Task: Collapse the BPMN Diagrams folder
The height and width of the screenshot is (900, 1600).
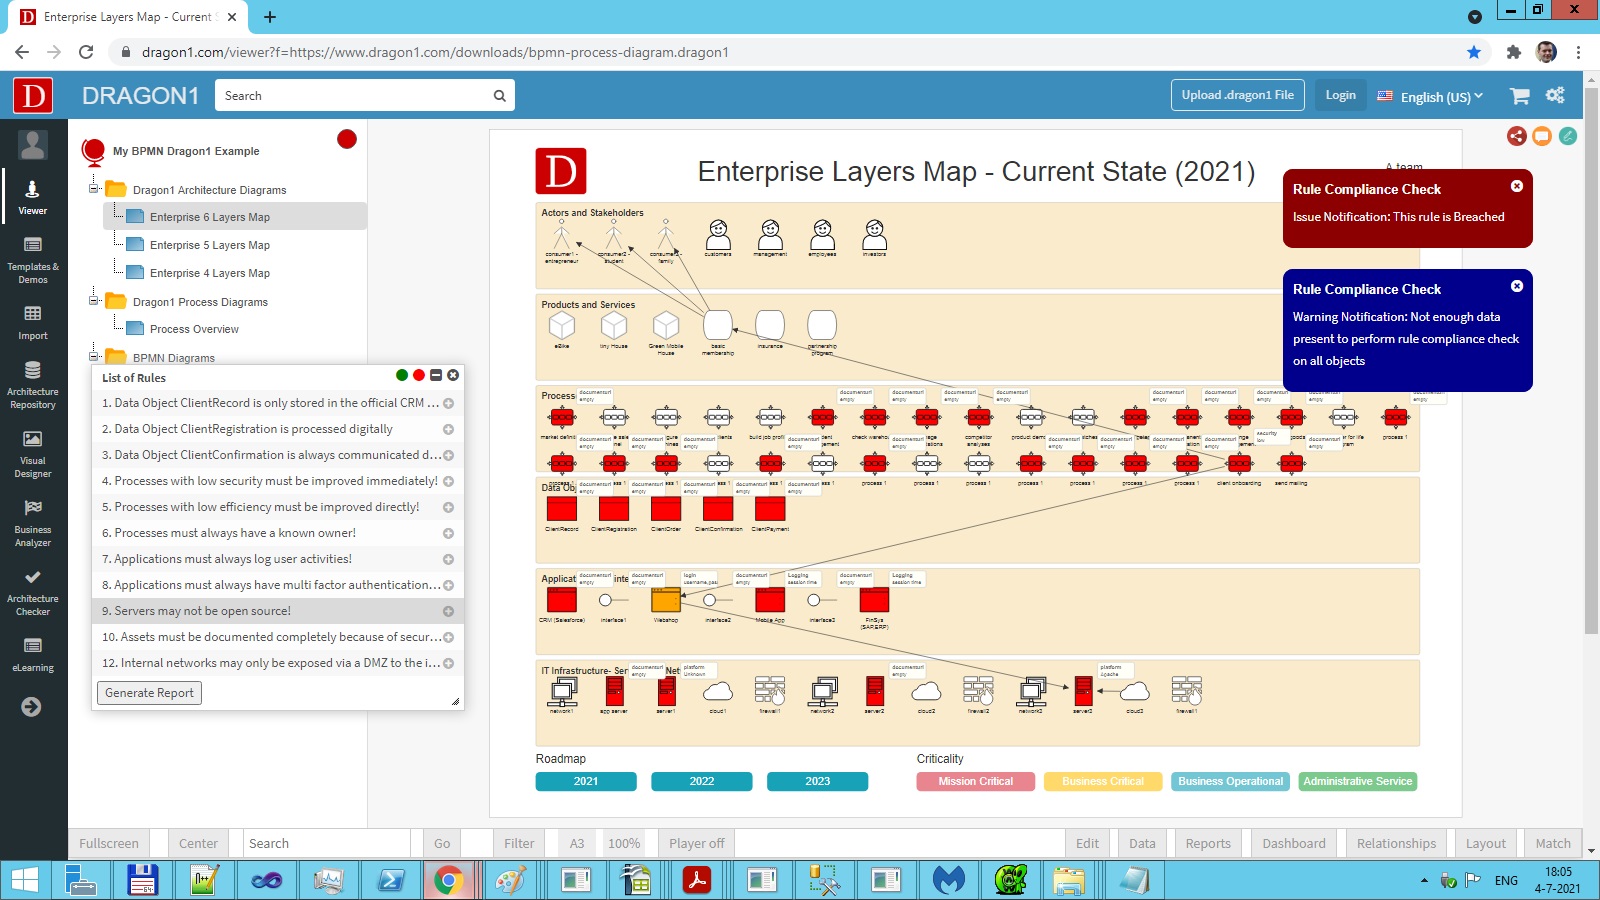Action: click(x=94, y=356)
